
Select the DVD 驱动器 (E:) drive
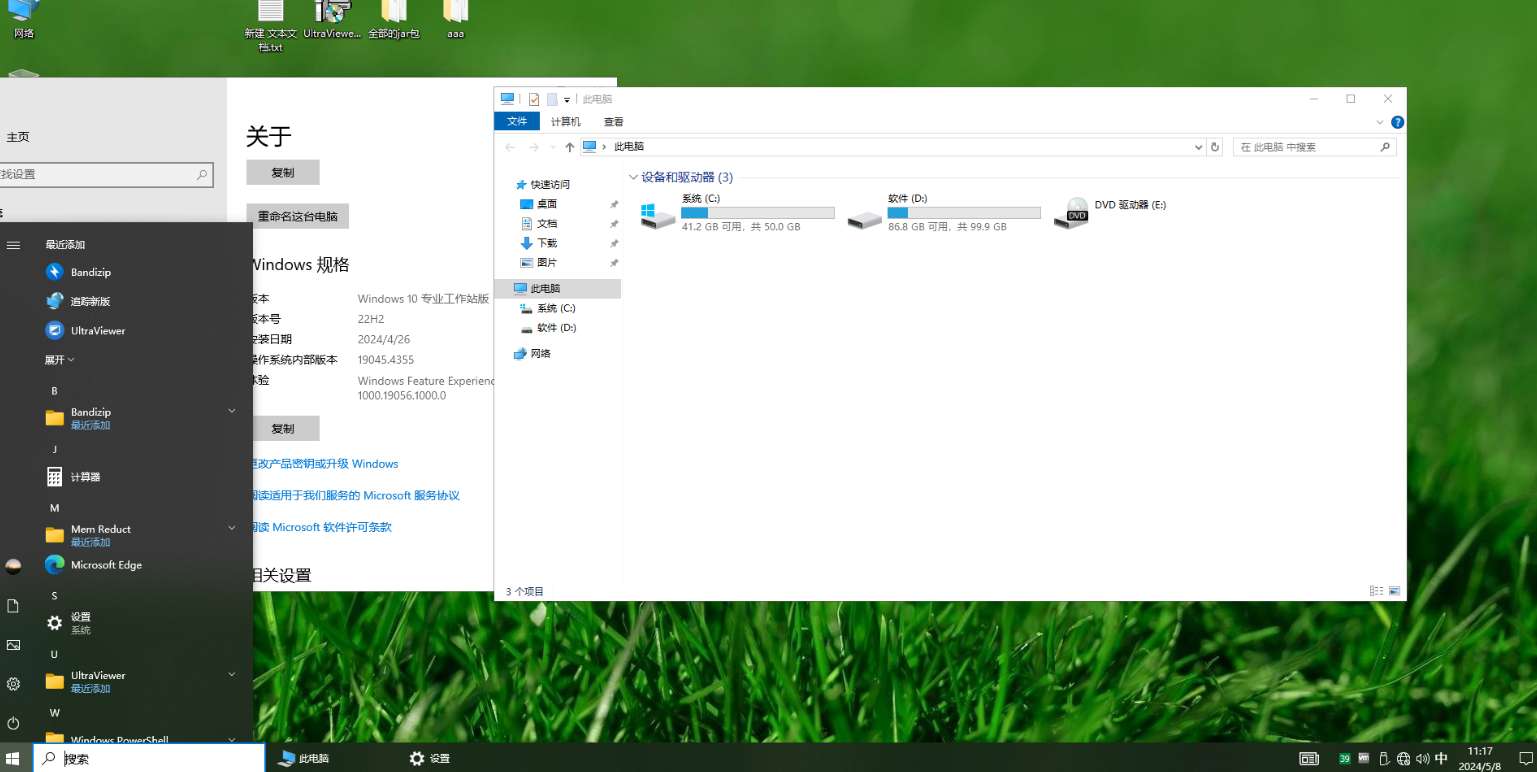point(1112,212)
